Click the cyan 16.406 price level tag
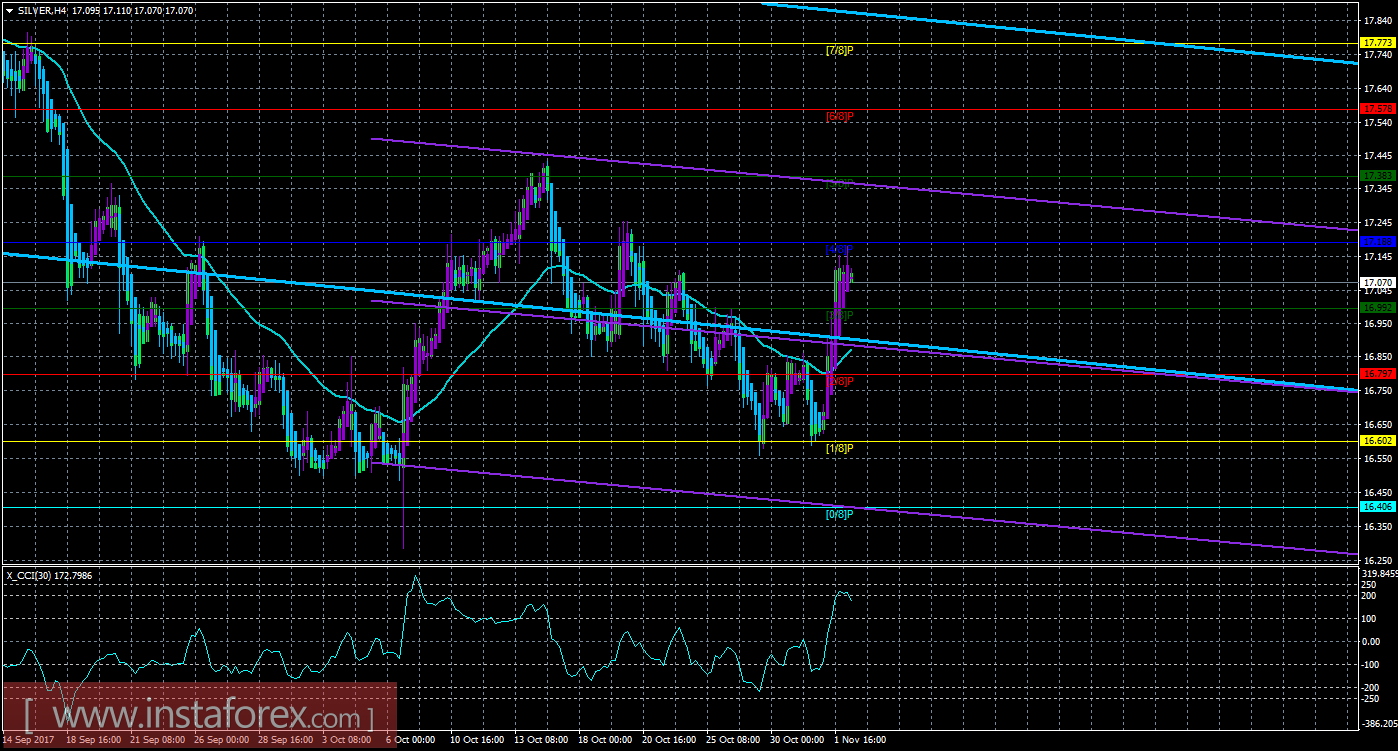1398x751 pixels. tap(1376, 507)
